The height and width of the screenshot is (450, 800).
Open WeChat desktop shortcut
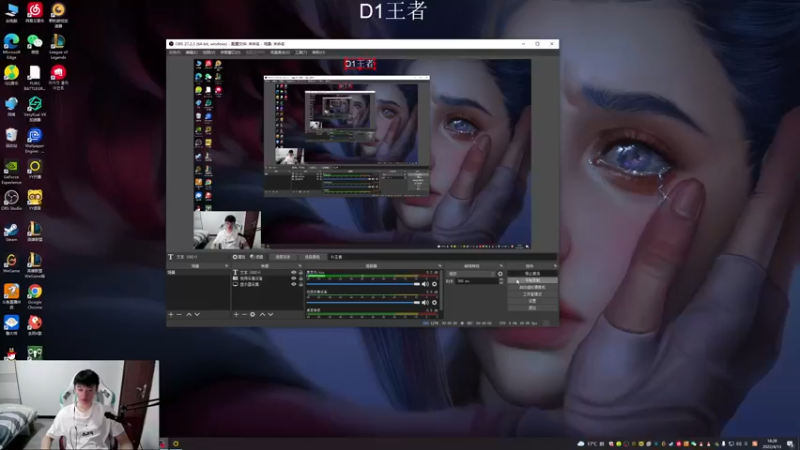pyautogui.click(x=35, y=43)
